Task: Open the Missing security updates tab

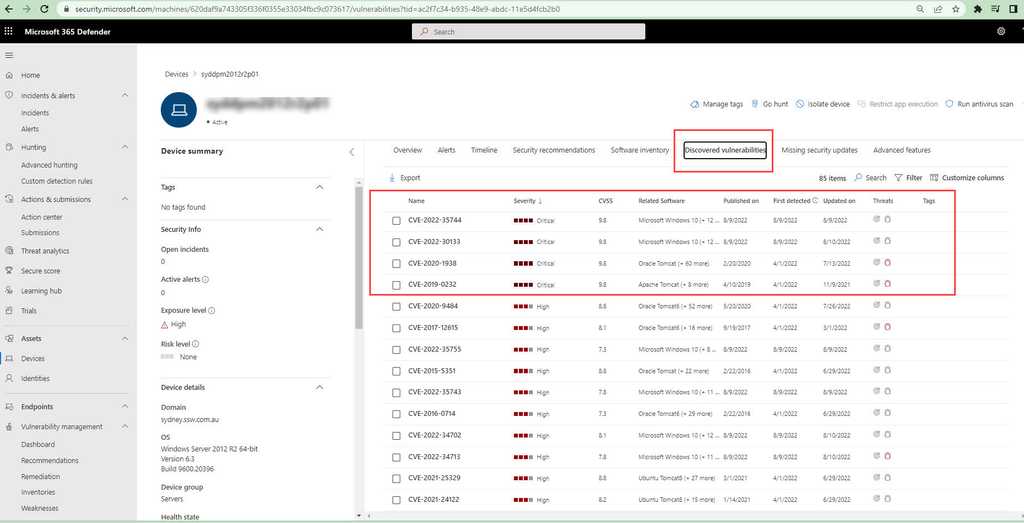Action: point(819,150)
